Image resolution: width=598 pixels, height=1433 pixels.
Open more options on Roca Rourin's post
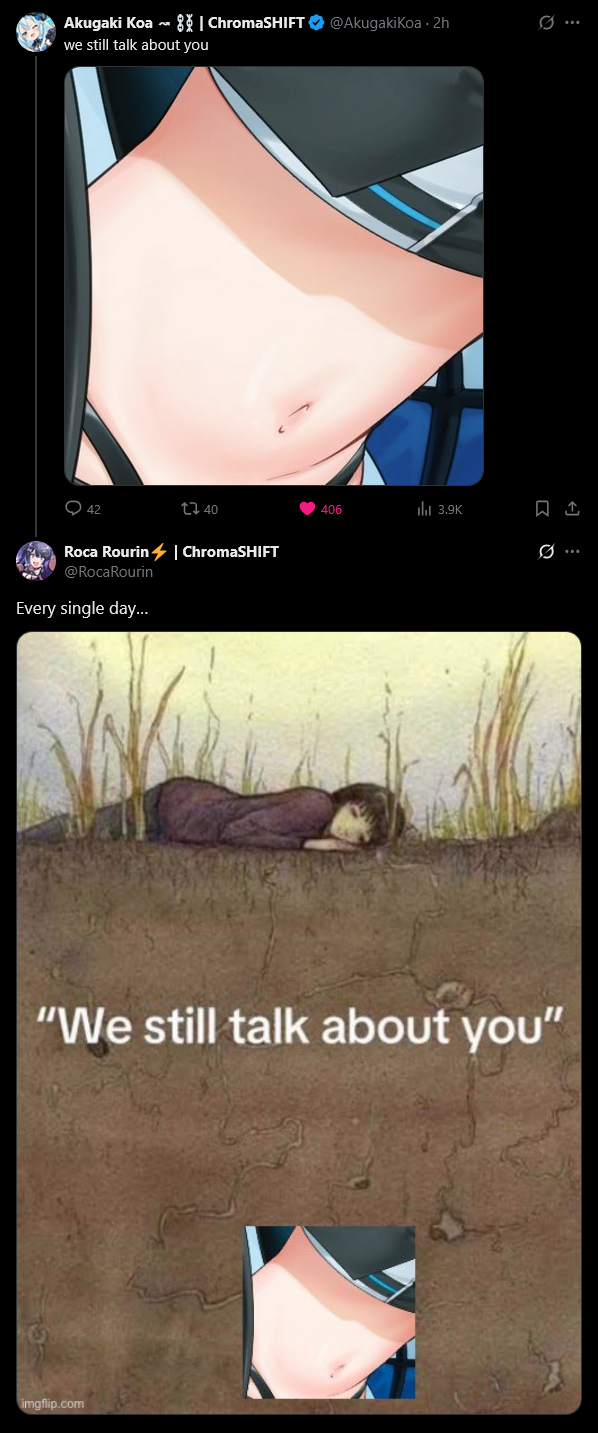pyautogui.click(x=572, y=552)
